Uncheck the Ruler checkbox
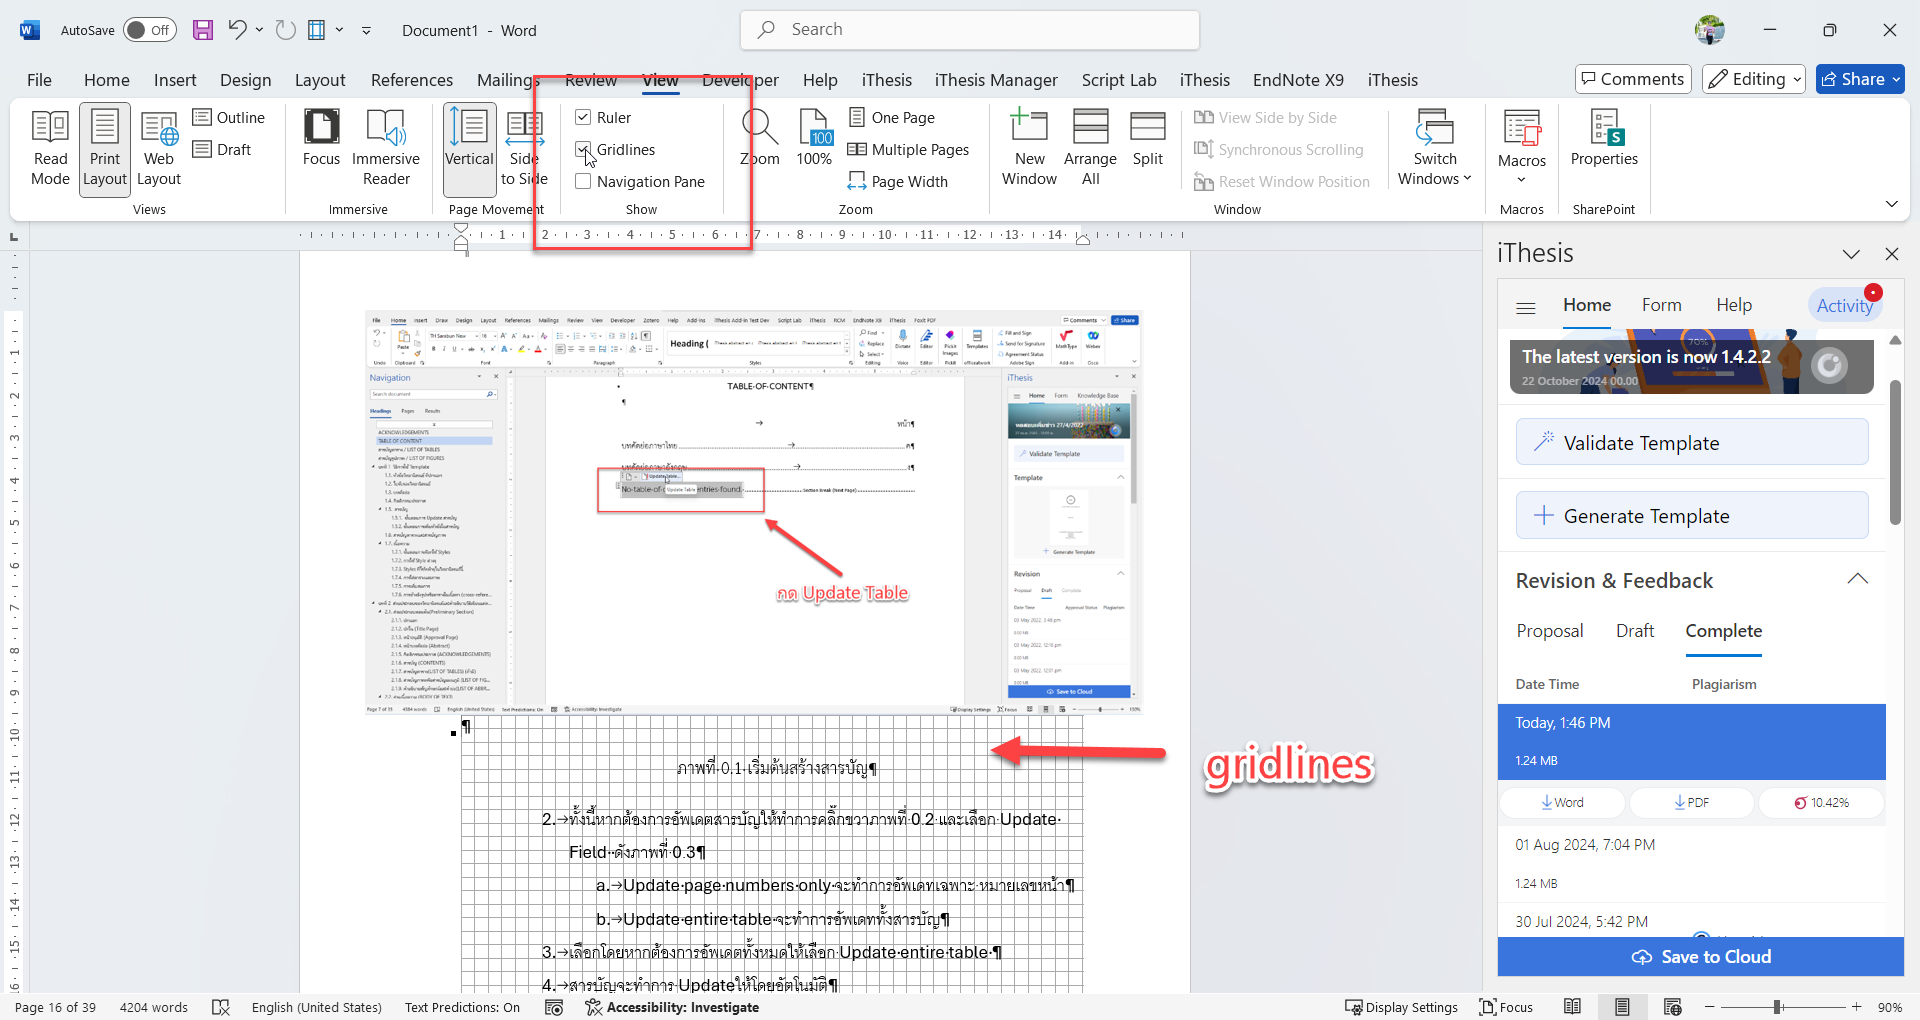Image resolution: width=1920 pixels, height=1020 pixels. click(583, 117)
